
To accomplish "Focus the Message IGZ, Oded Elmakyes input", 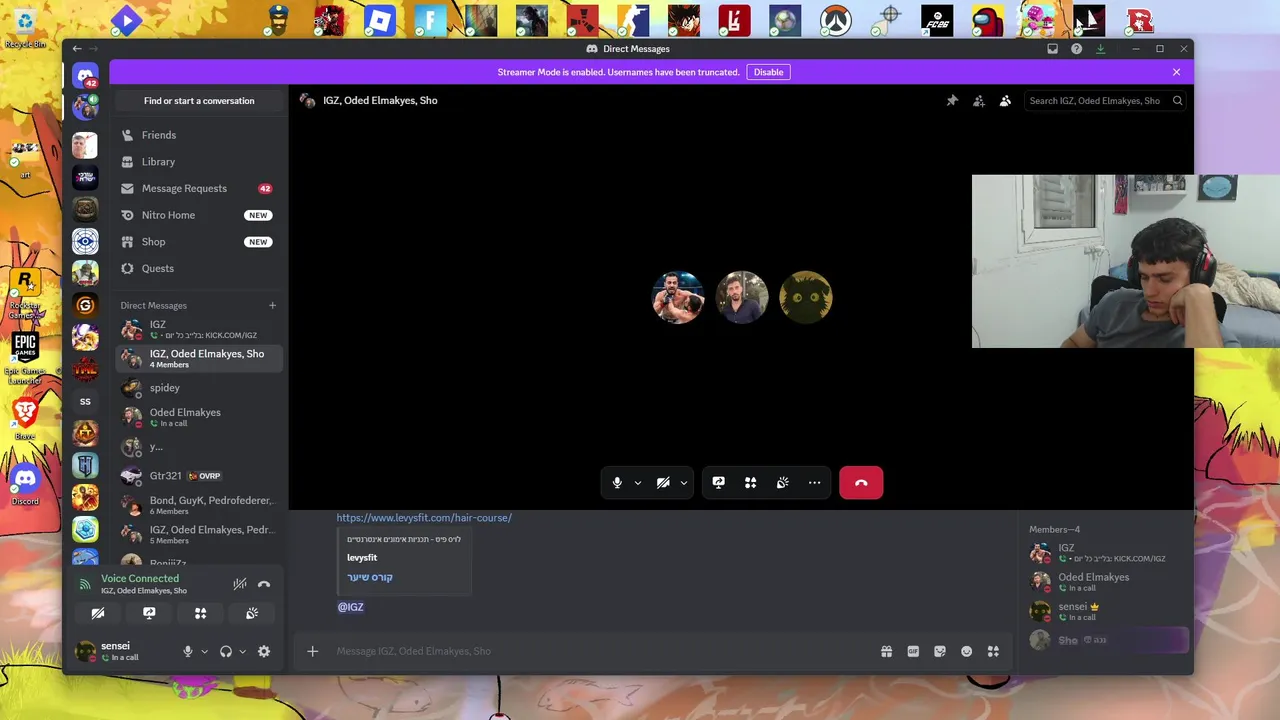I will pos(600,651).
